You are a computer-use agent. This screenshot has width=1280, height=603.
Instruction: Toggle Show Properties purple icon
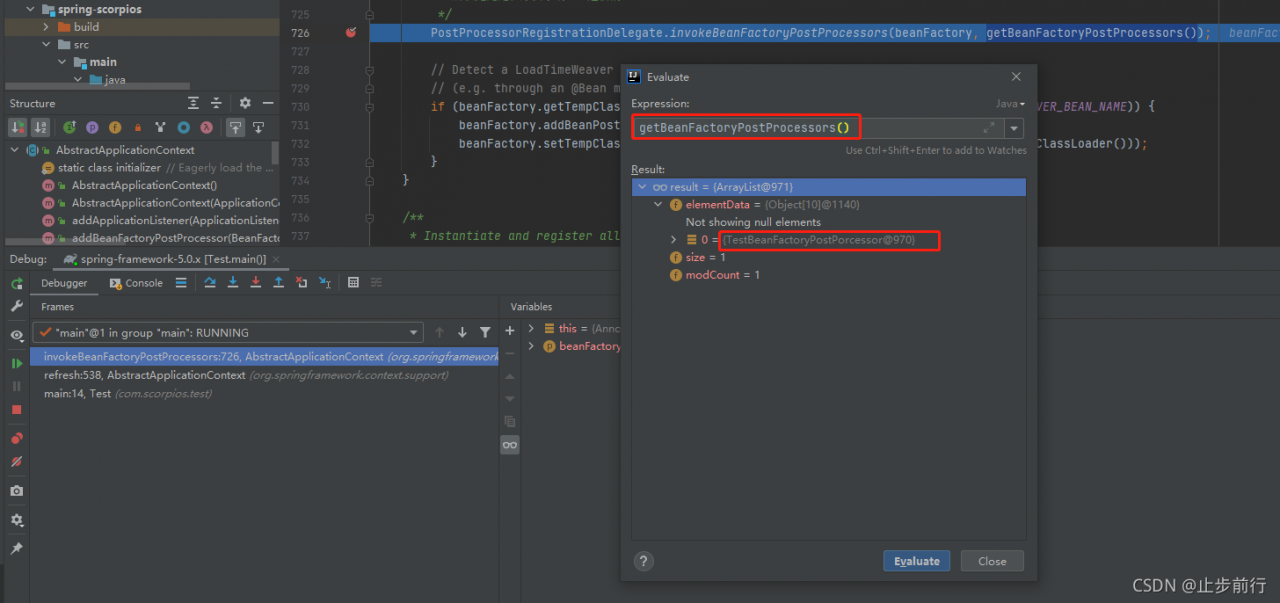92,127
